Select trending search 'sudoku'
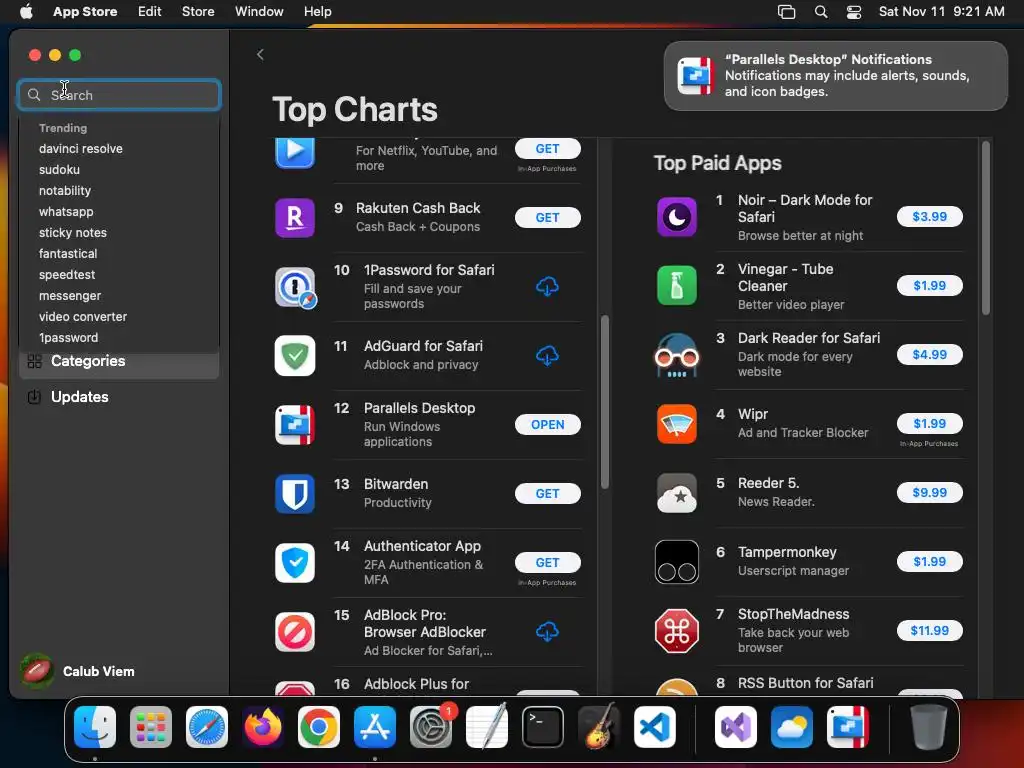This screenshot has height=768, width=1024. tap(59, 170)
